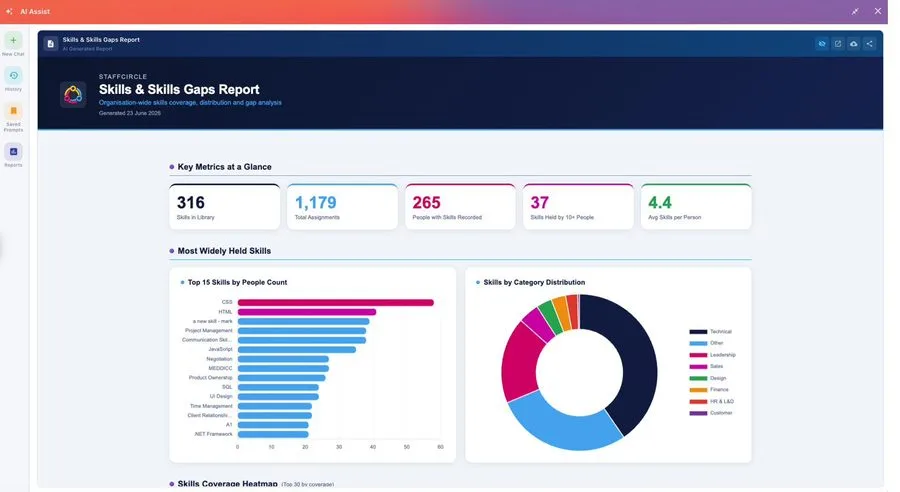Toggle the crossed-eye visibility icon
The width and height of the screenshot is (900, 492).
[x=822, y=44]
